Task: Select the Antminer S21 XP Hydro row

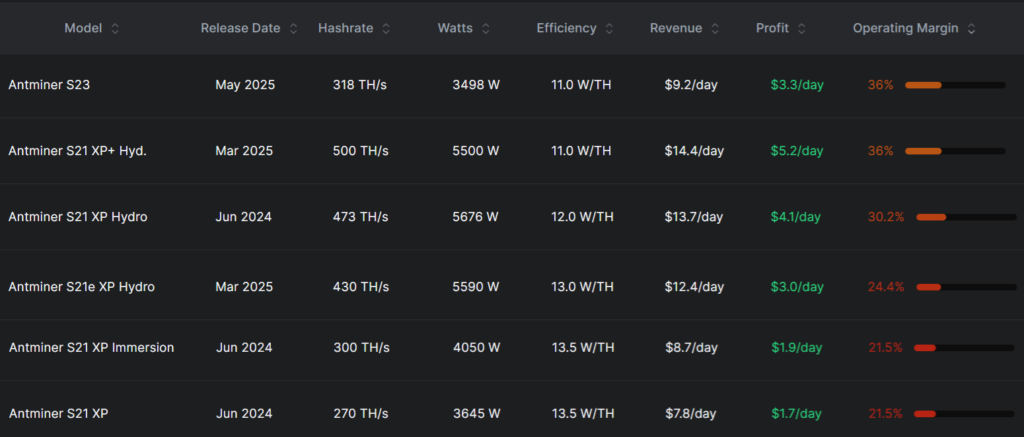Action: click(78, 217)
